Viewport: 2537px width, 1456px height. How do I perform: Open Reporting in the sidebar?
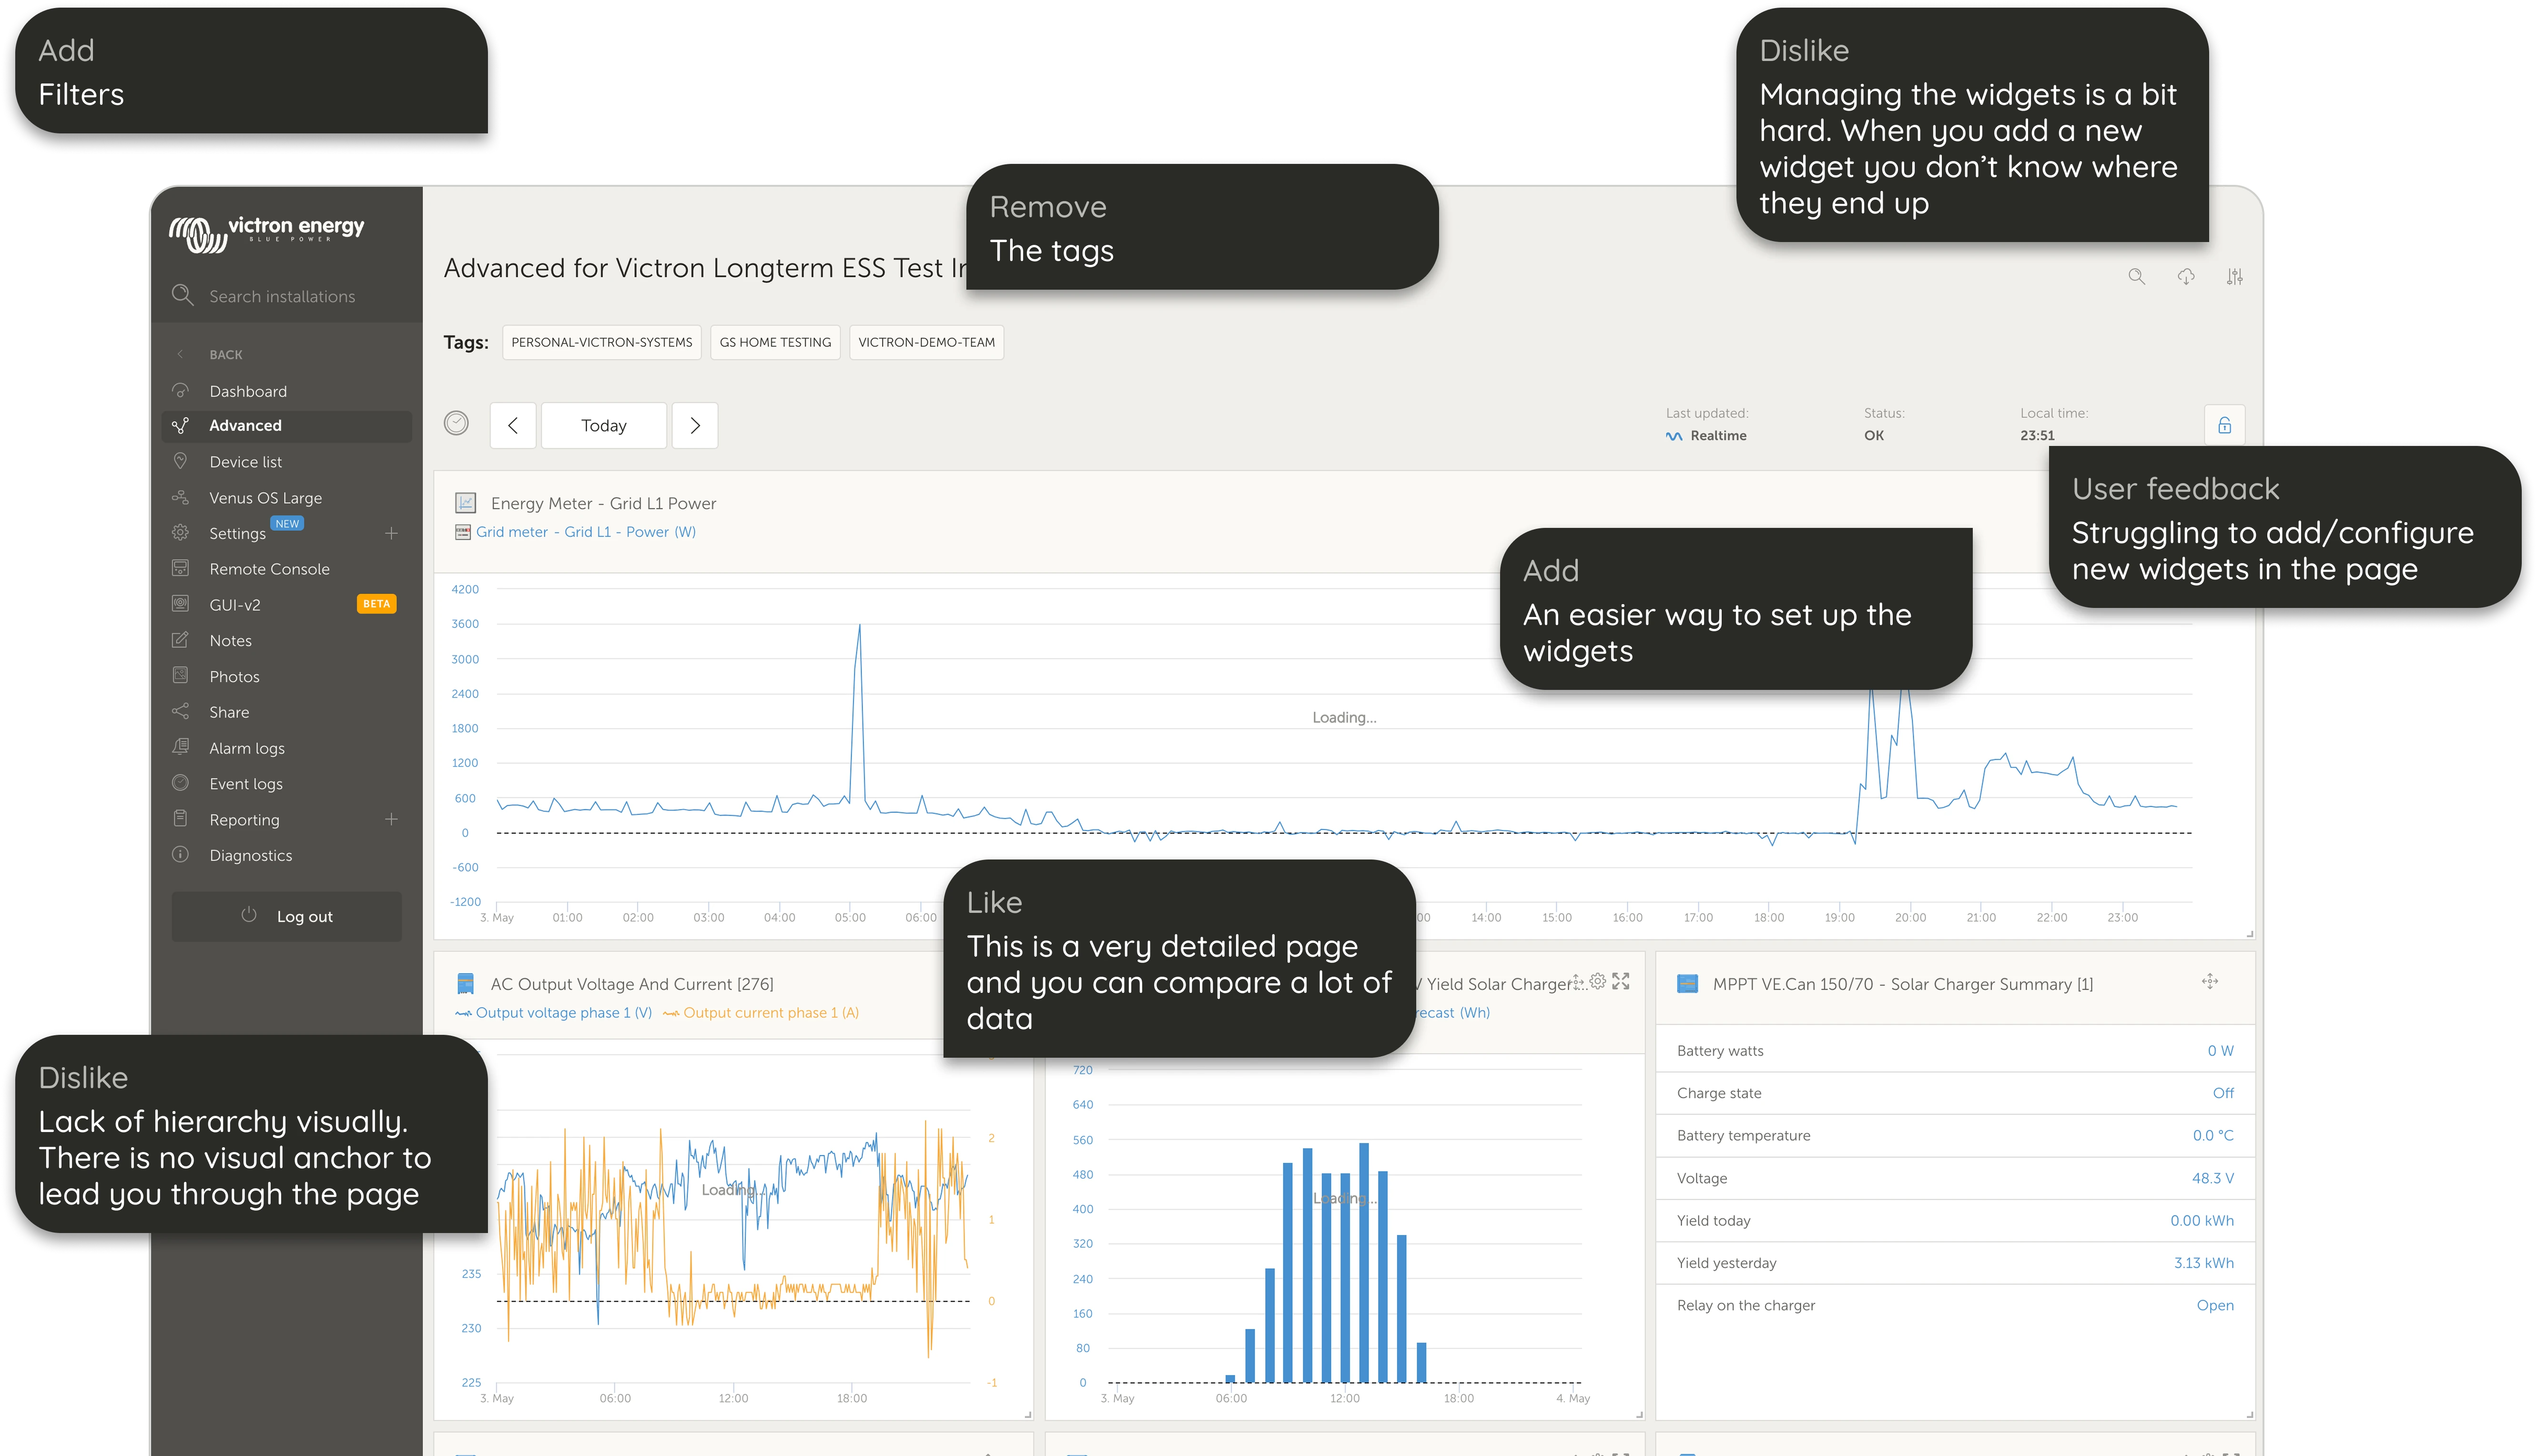tap(244, 820)
